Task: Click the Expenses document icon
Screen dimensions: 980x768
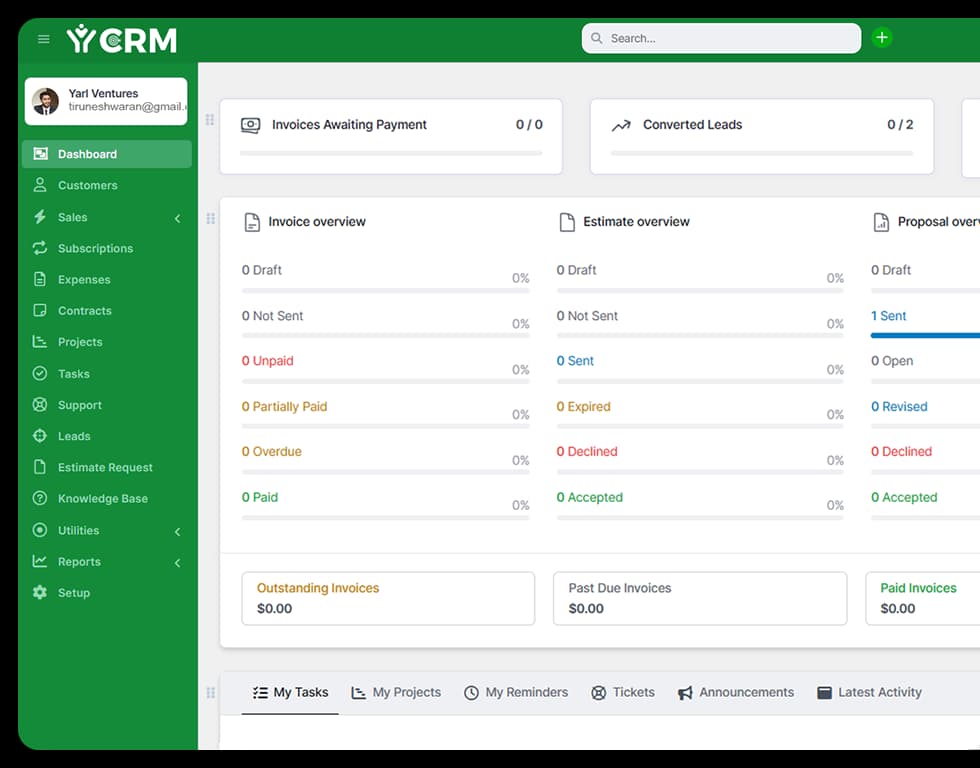Action: tap(40, 279)
